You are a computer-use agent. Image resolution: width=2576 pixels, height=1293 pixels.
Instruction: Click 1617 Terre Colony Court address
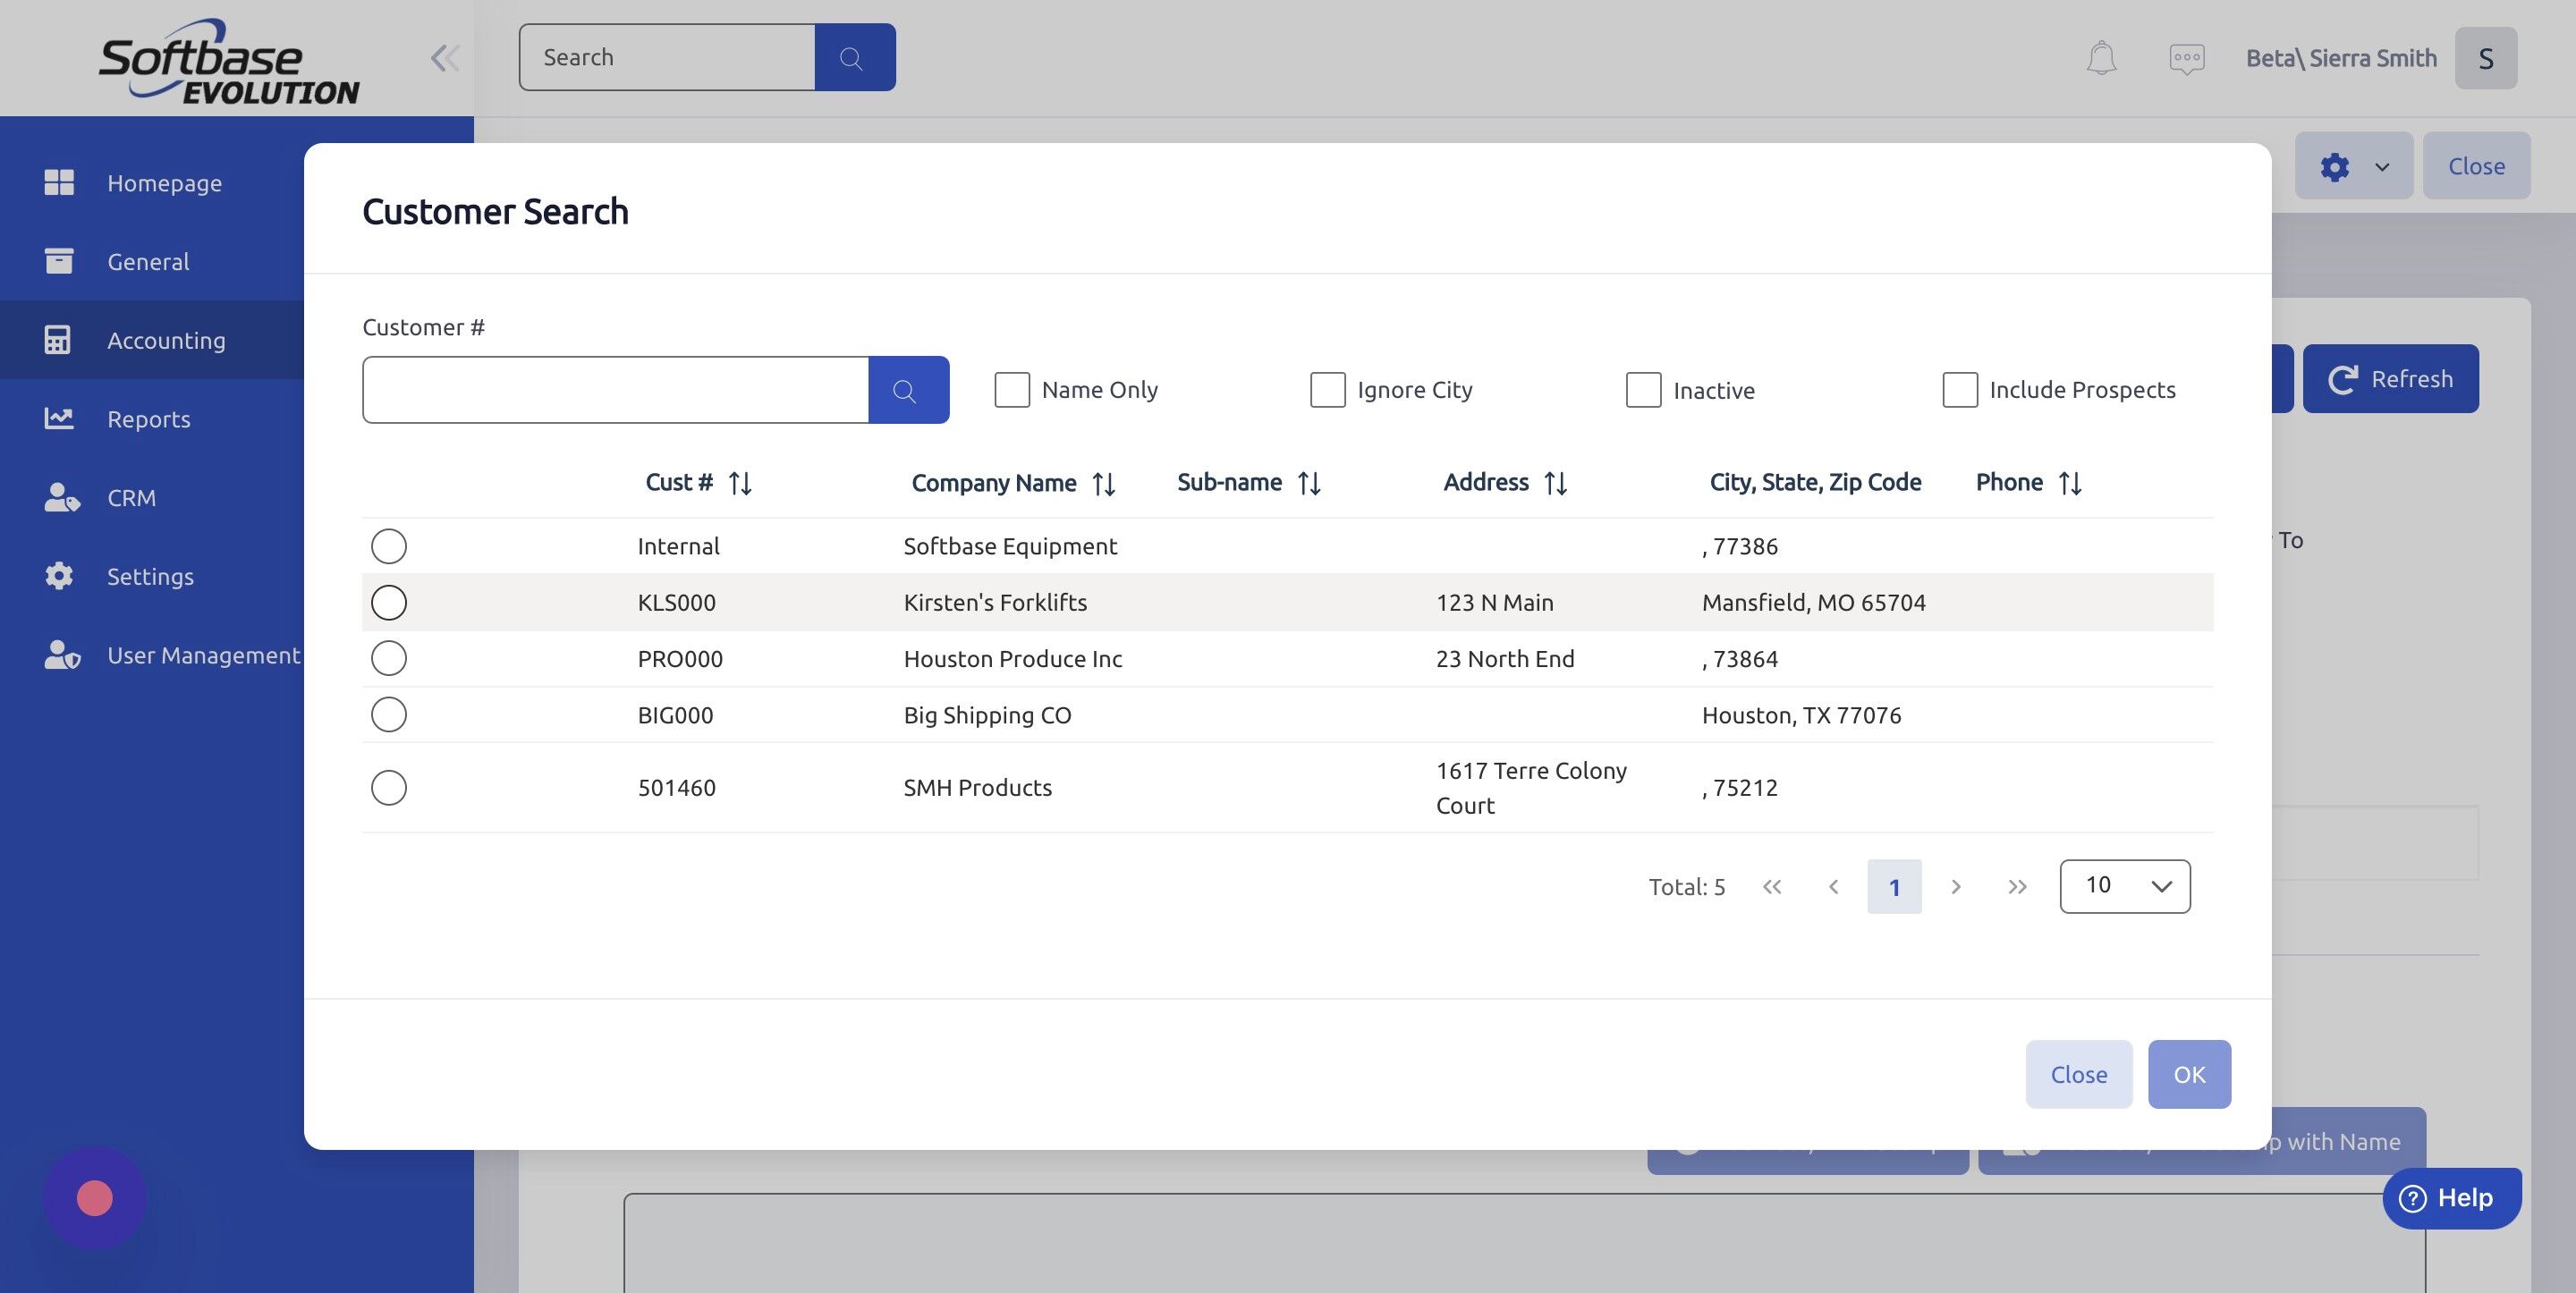tap(1531, 788)
